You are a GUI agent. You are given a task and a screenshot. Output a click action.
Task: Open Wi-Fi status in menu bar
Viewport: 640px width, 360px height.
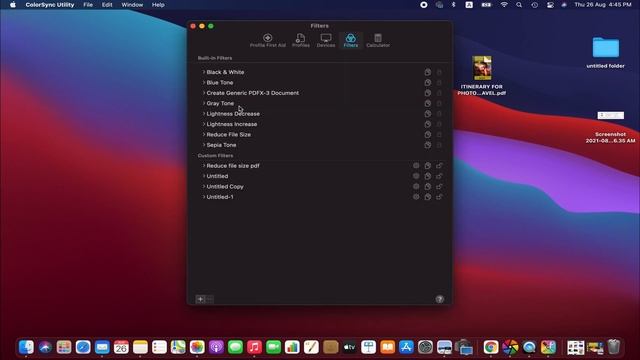point(504,5)
